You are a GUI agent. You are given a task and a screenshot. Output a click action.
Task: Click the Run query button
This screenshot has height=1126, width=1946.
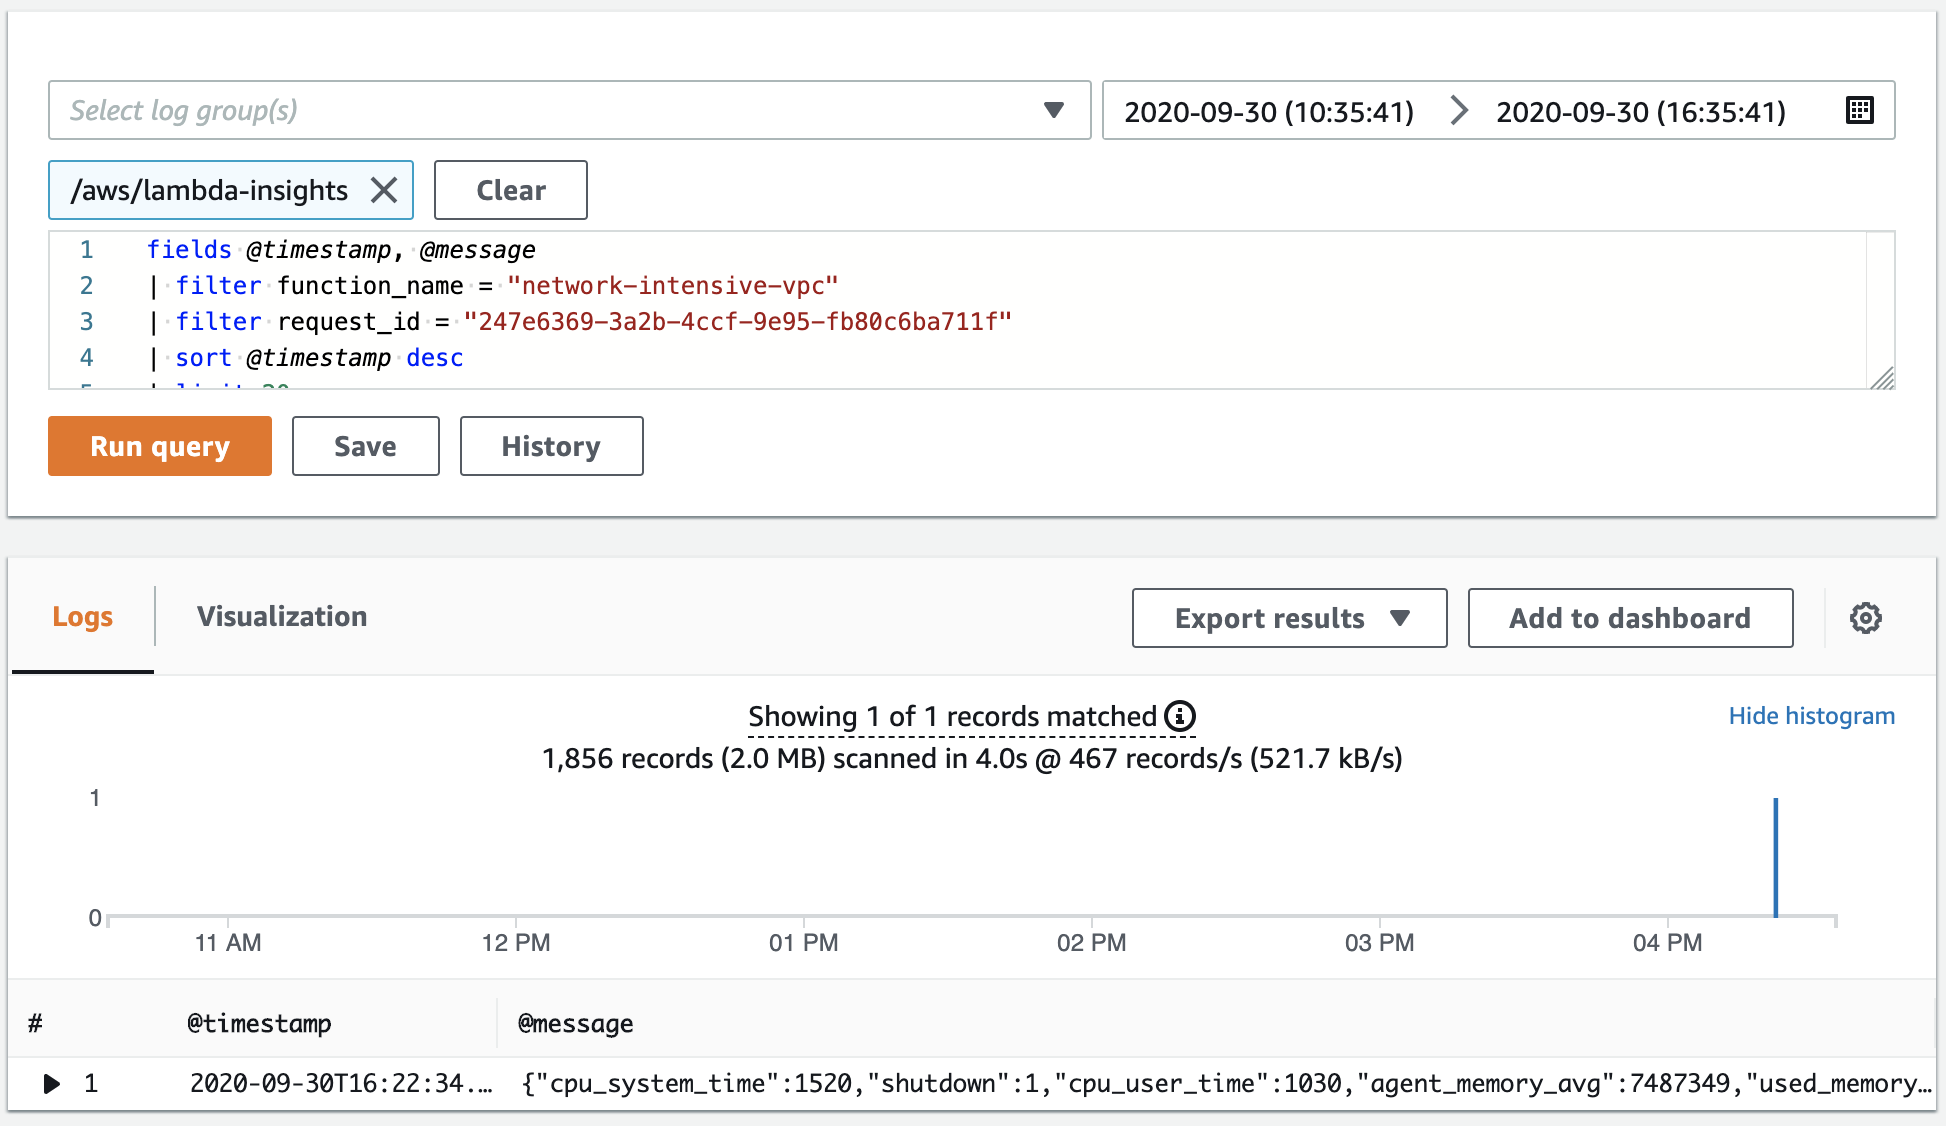click(x=161, y=445)
